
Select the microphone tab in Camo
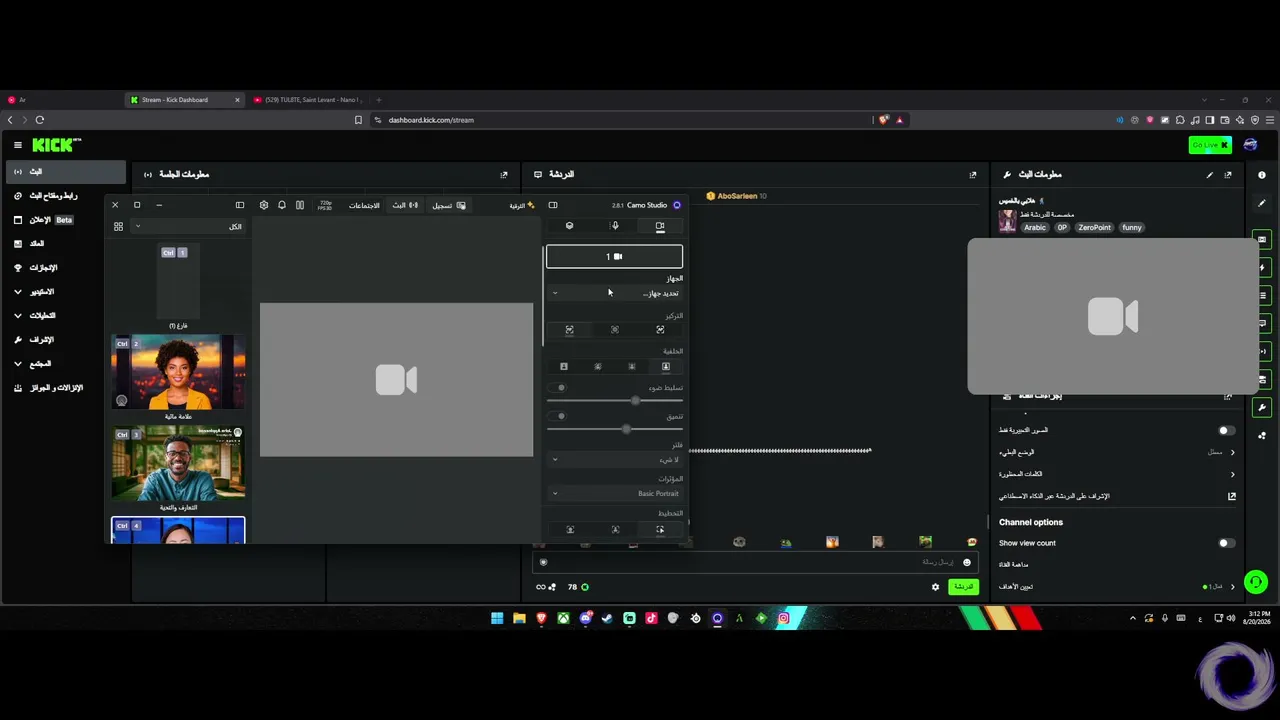[615, 226]
